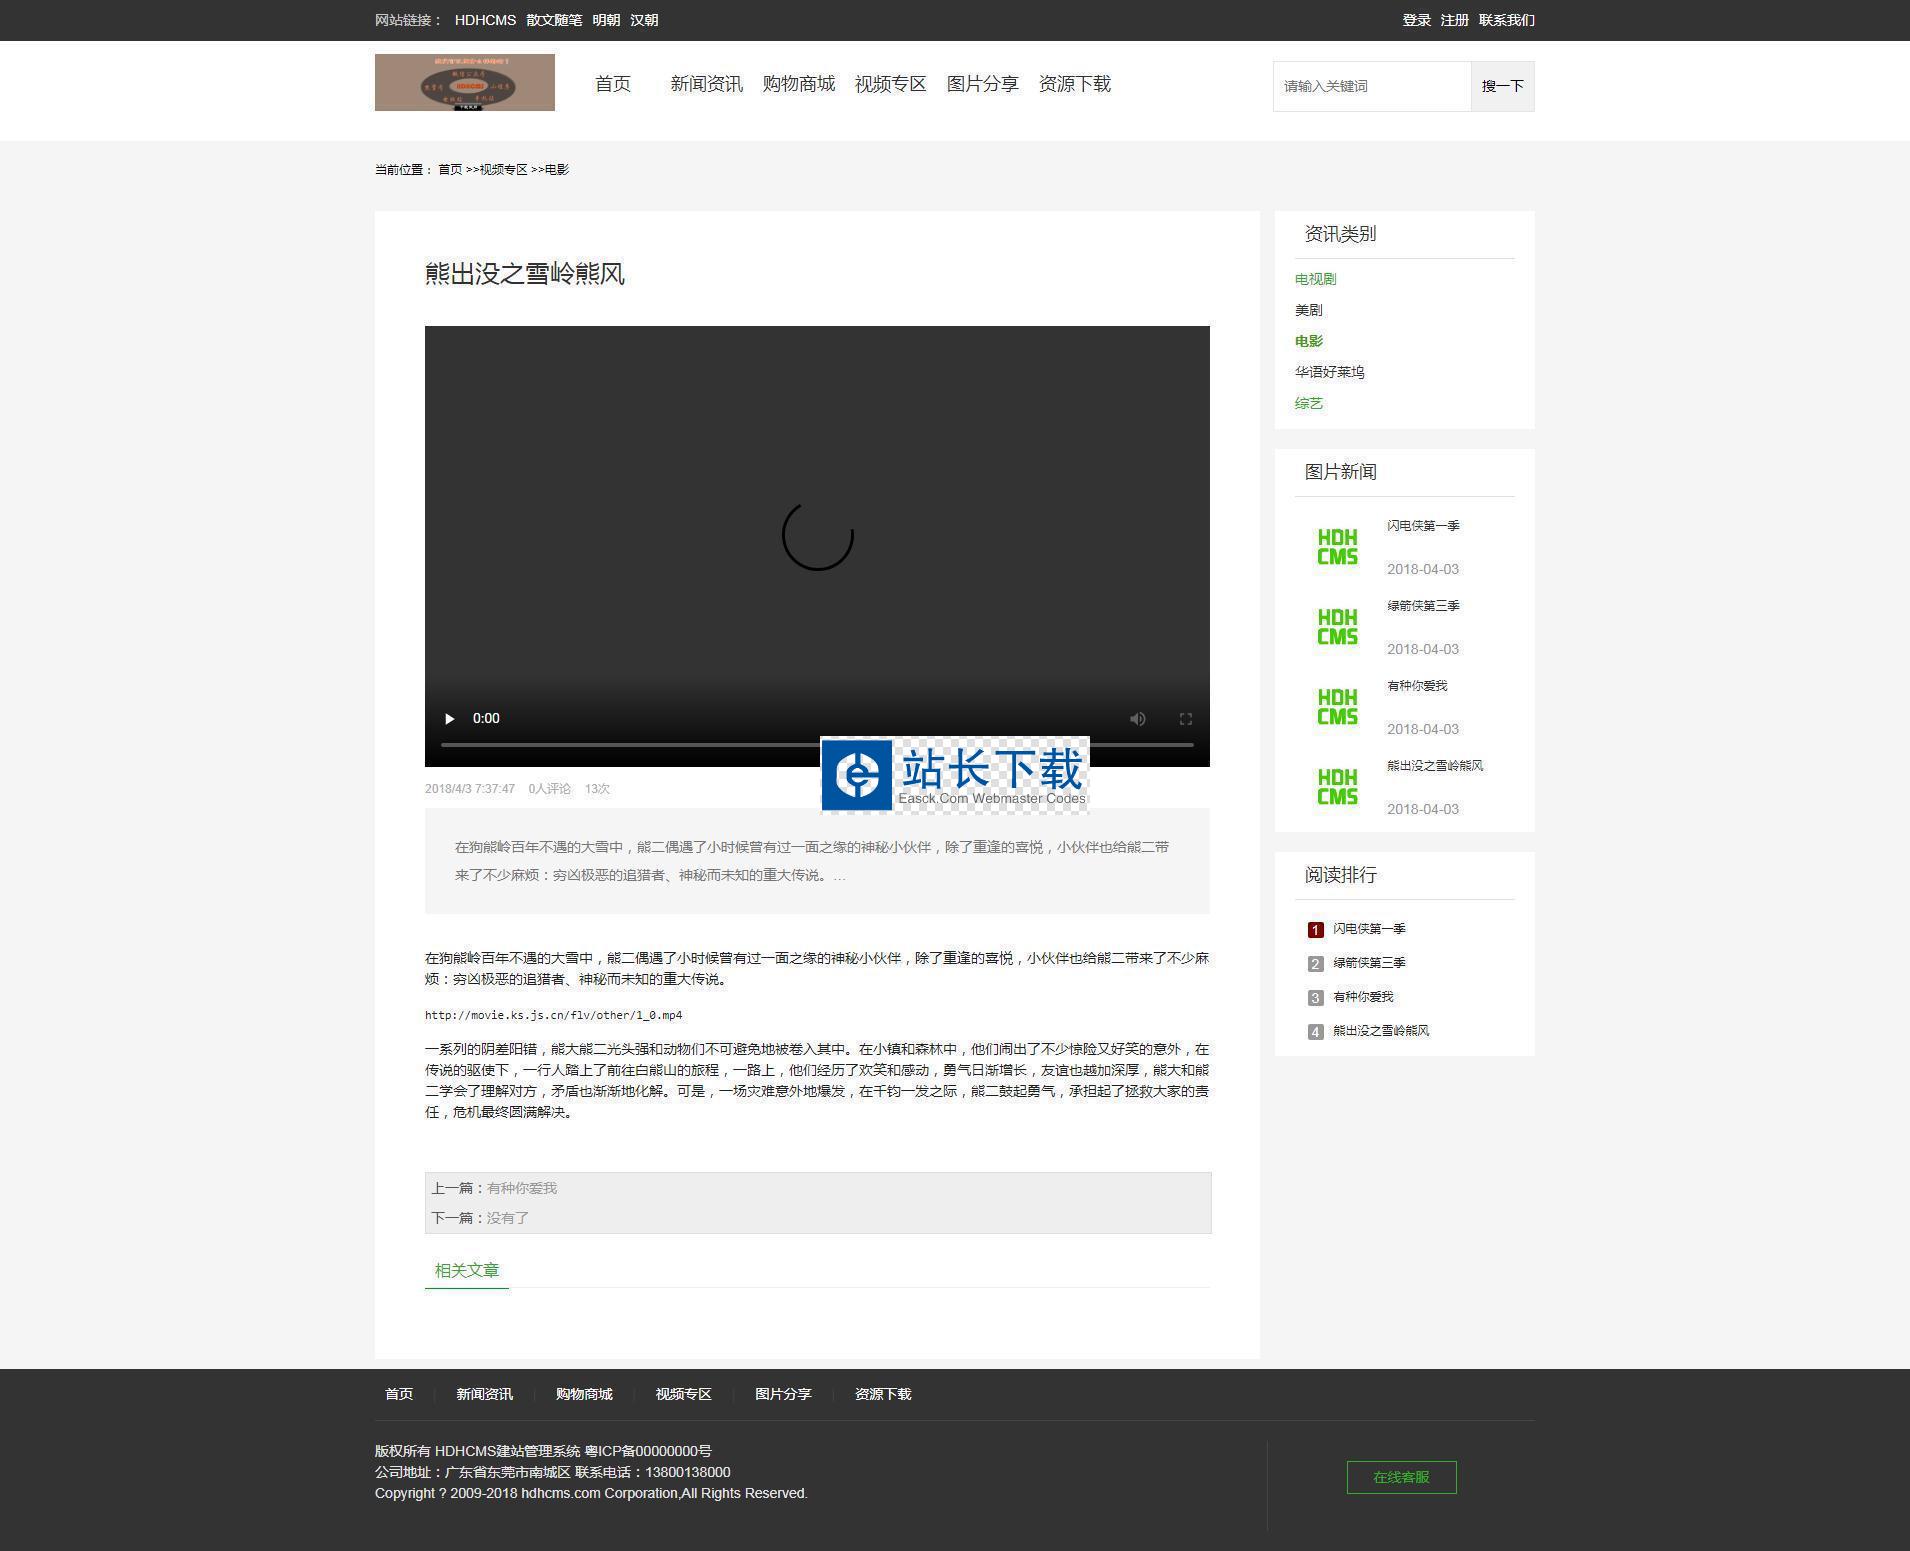The image size is (1910, 1551).
Task: Open HDH CMS thumbnail for 绿箭侠第三季
Action: coord(1337,627)
